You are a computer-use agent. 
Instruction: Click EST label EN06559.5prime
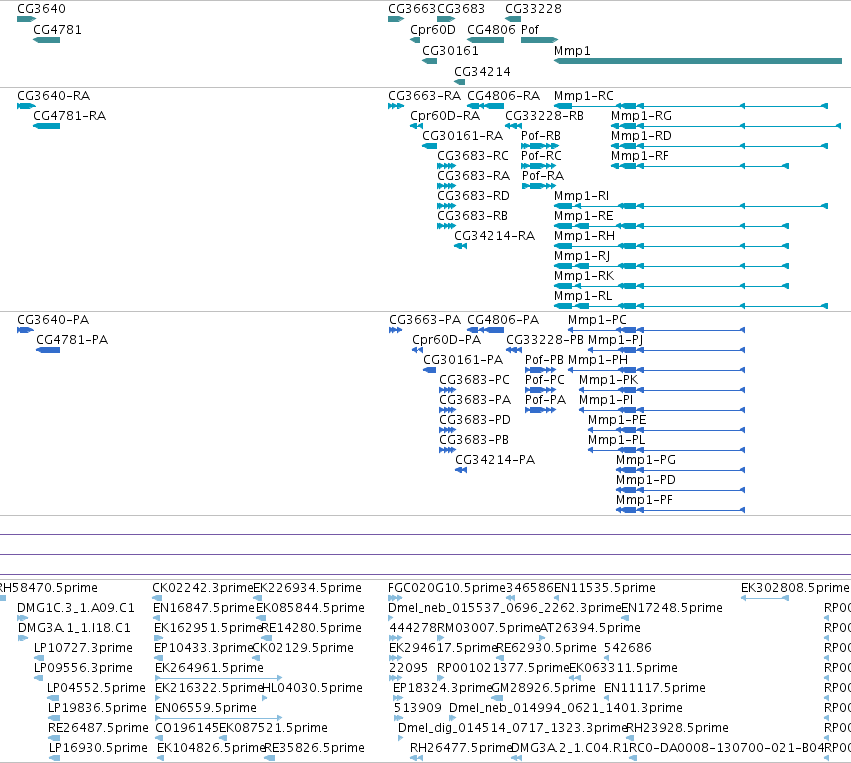point(206,708)
